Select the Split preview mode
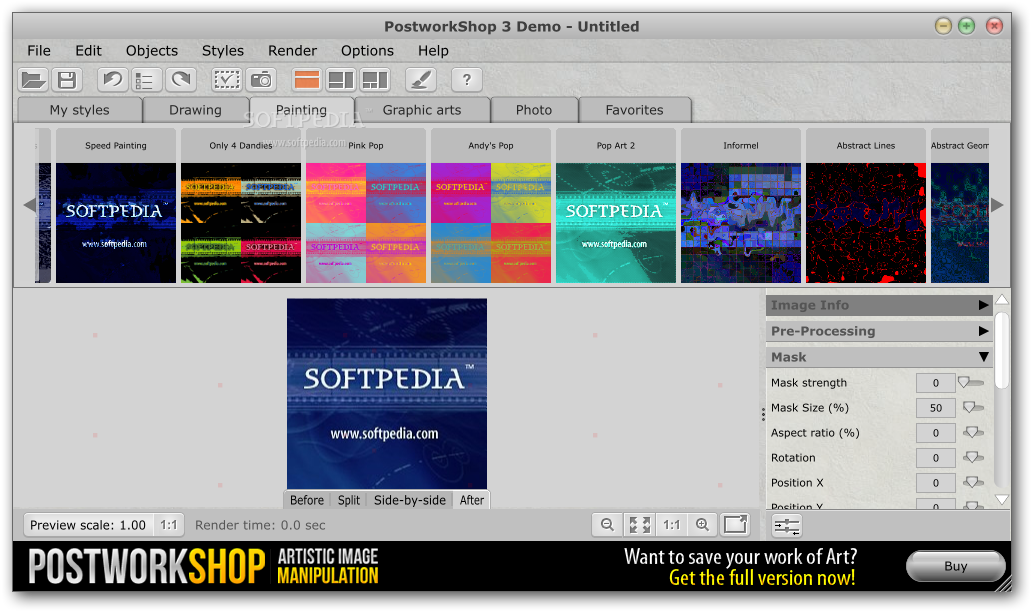The width and height of the screenshot is (1032, 612). coord(349,500)
